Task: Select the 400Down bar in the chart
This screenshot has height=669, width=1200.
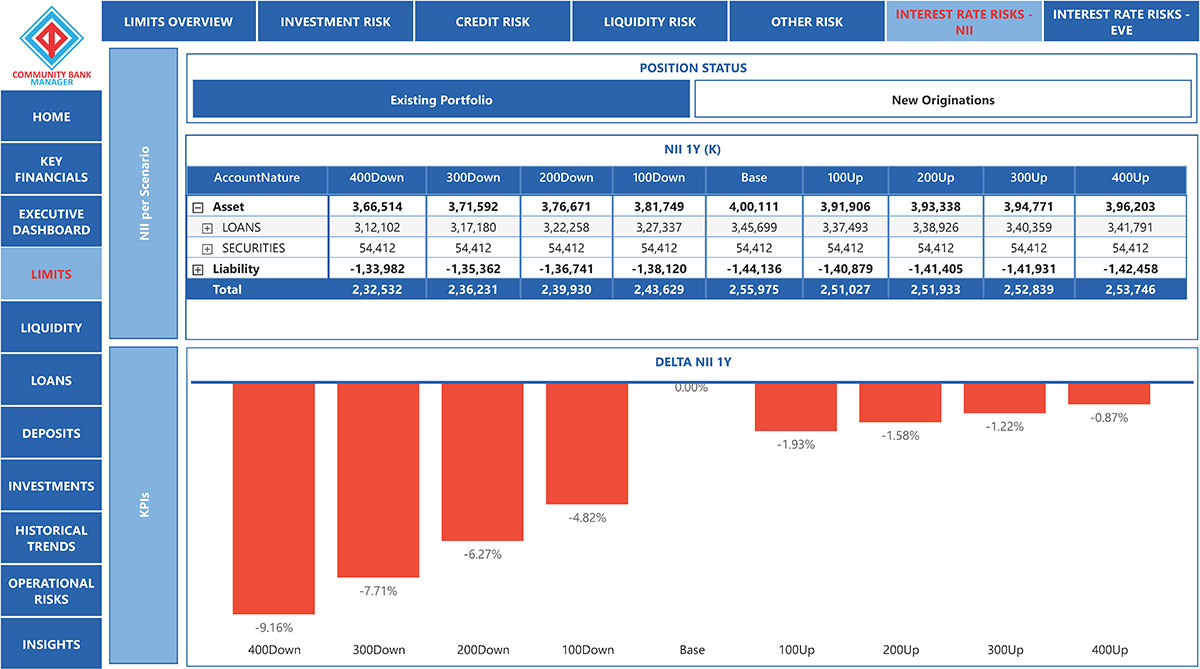Action: [274, 498]
